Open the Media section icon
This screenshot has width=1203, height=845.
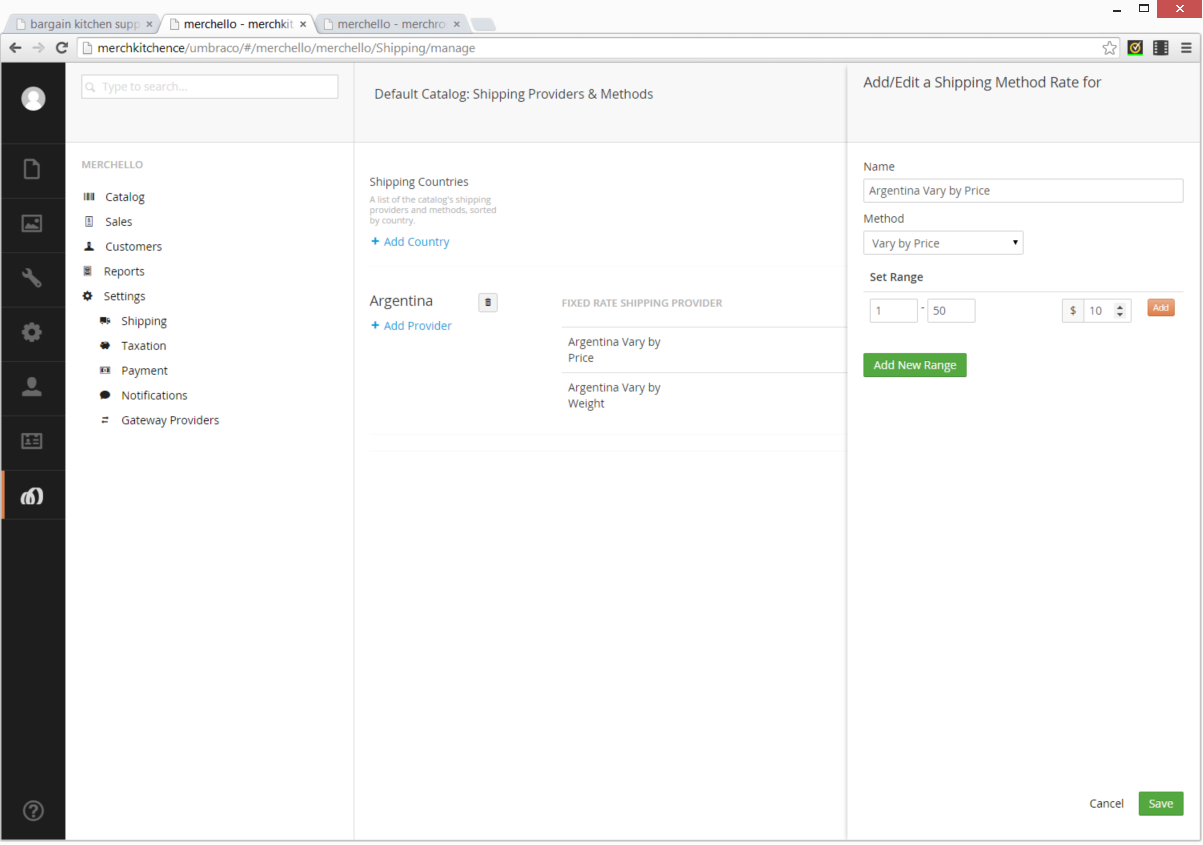[32, 223]
